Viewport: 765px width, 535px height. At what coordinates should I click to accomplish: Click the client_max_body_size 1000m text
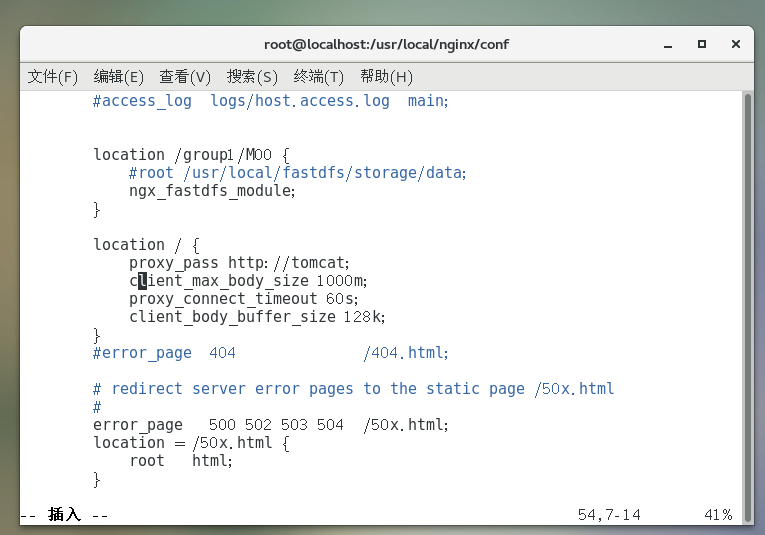(248, 281)
